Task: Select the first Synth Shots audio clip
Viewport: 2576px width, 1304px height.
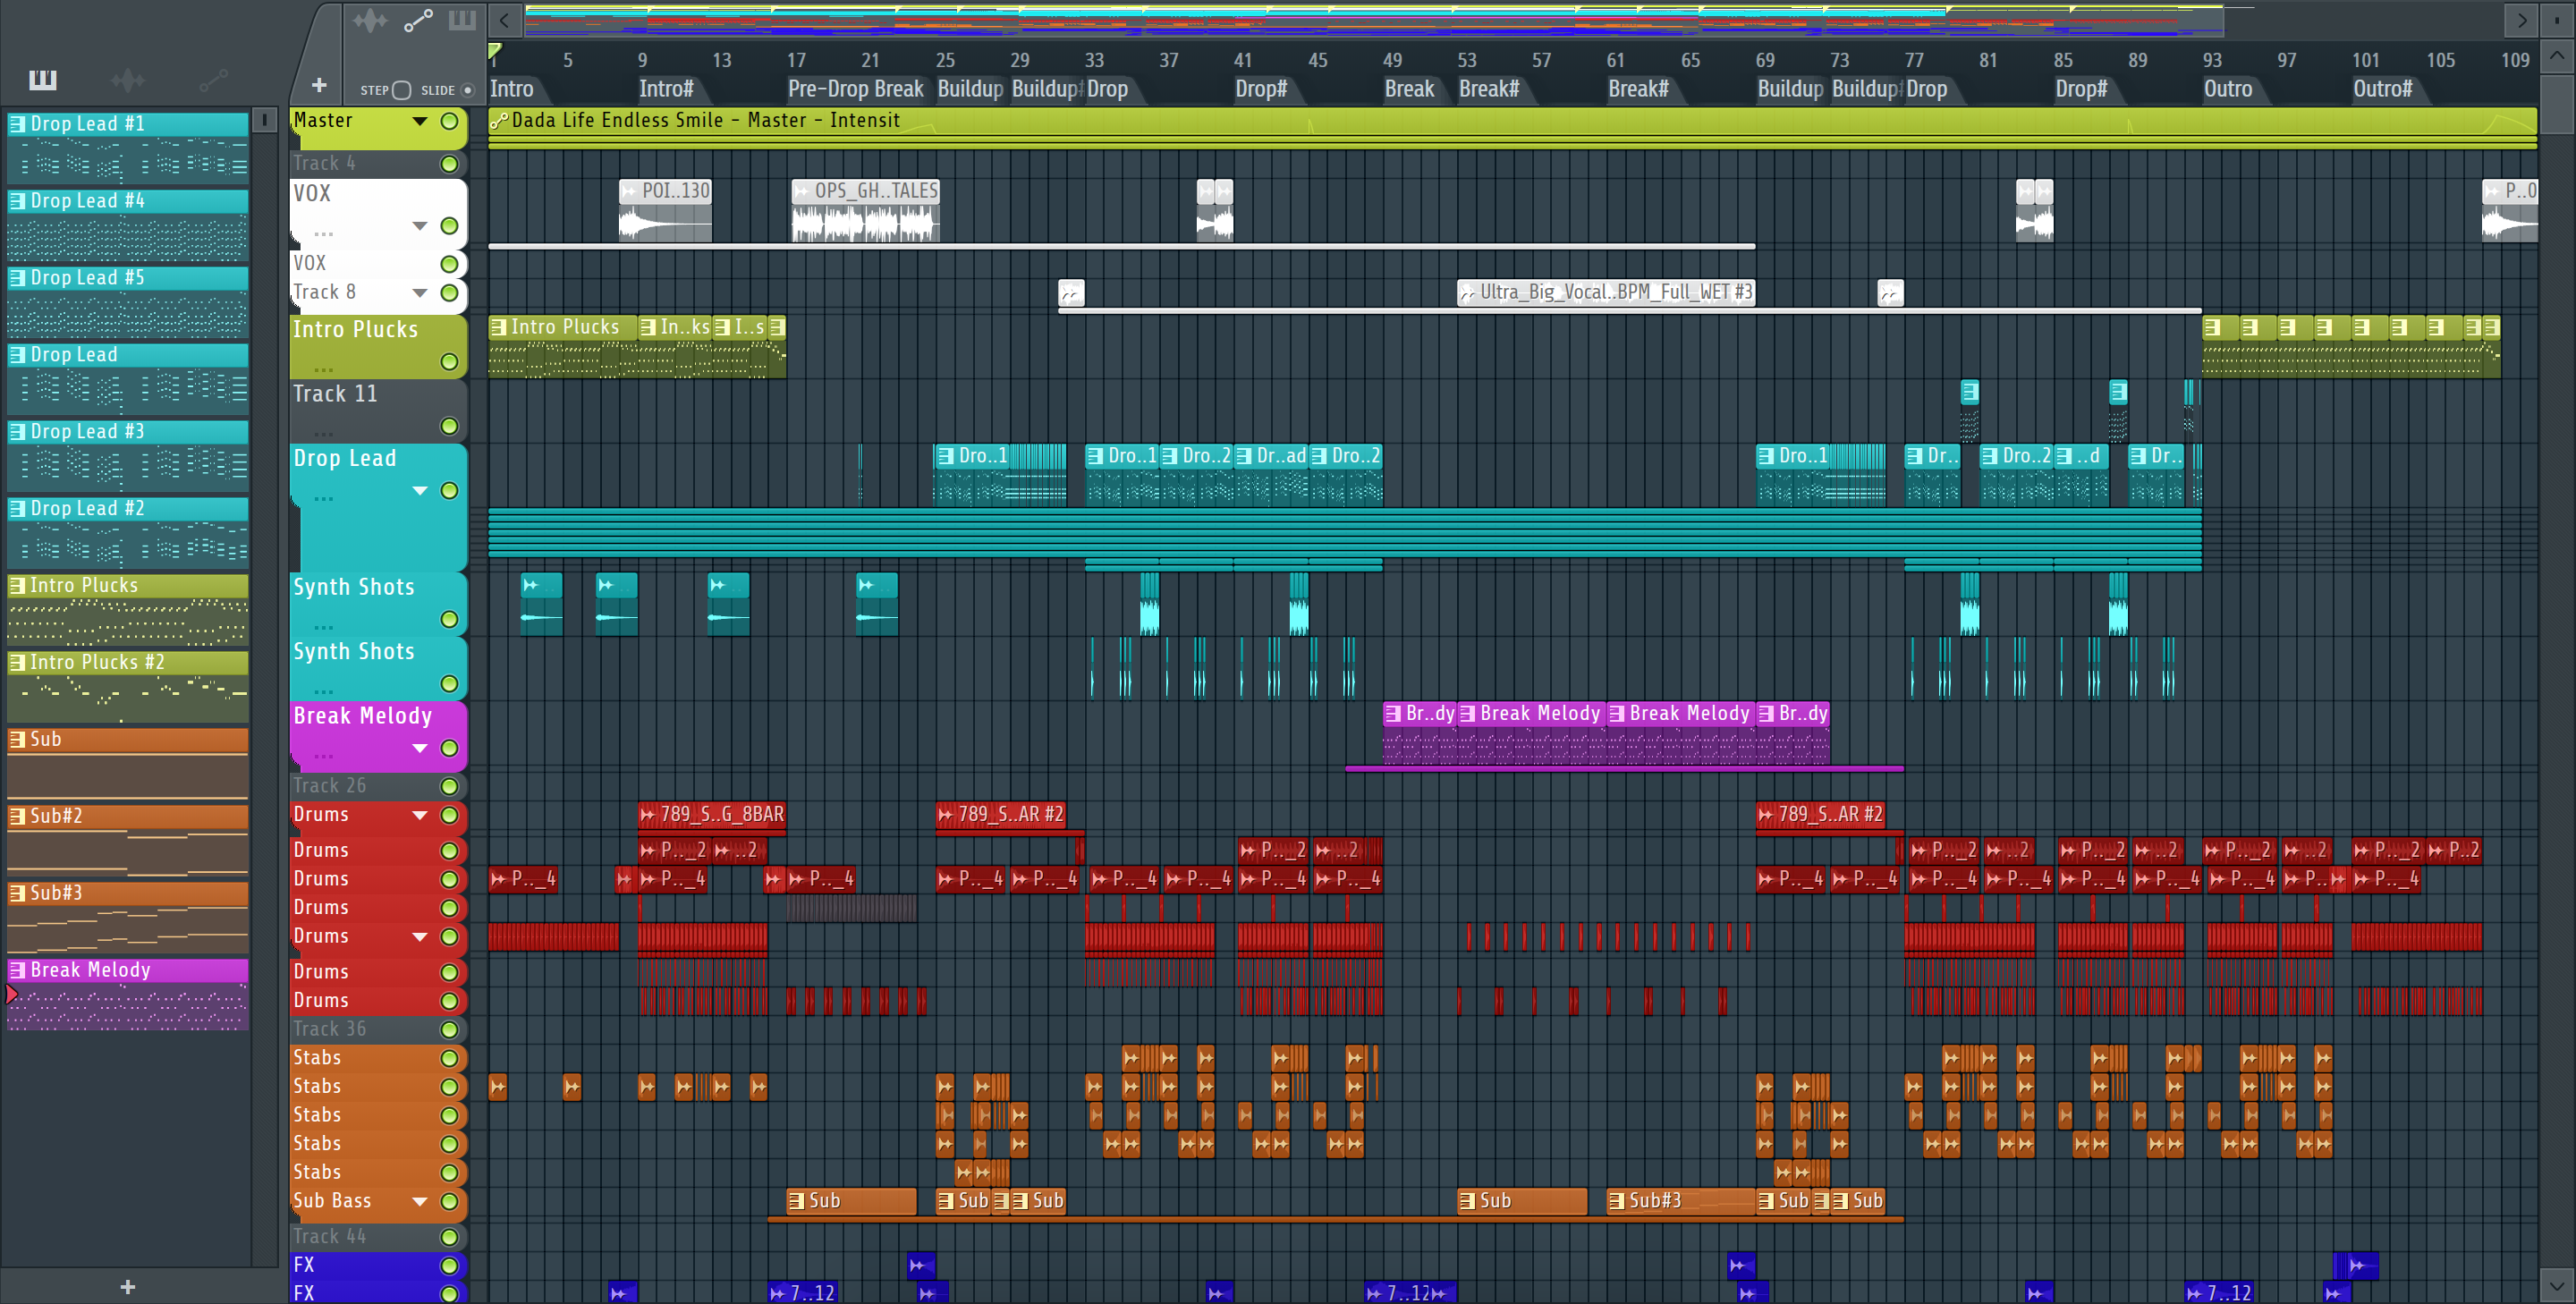Action: click(541, 604)
